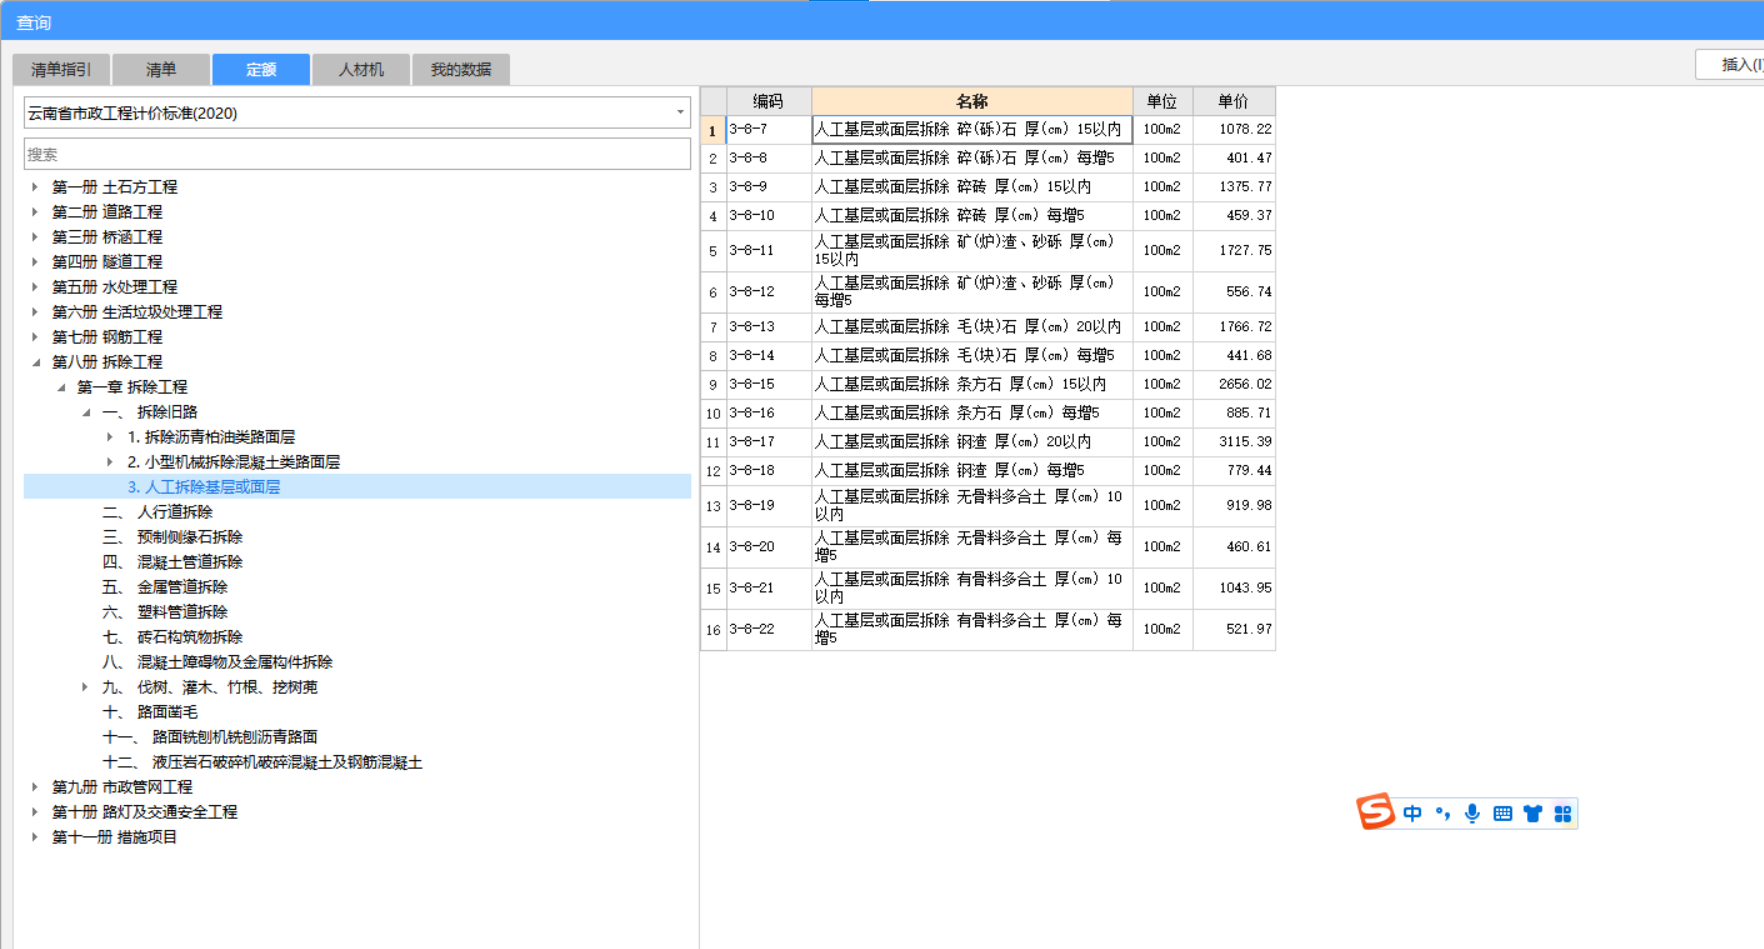1764x949 pixels.
Task: Select 六、塑料管道拆除 tree item
Action: (x=165, y=612)
